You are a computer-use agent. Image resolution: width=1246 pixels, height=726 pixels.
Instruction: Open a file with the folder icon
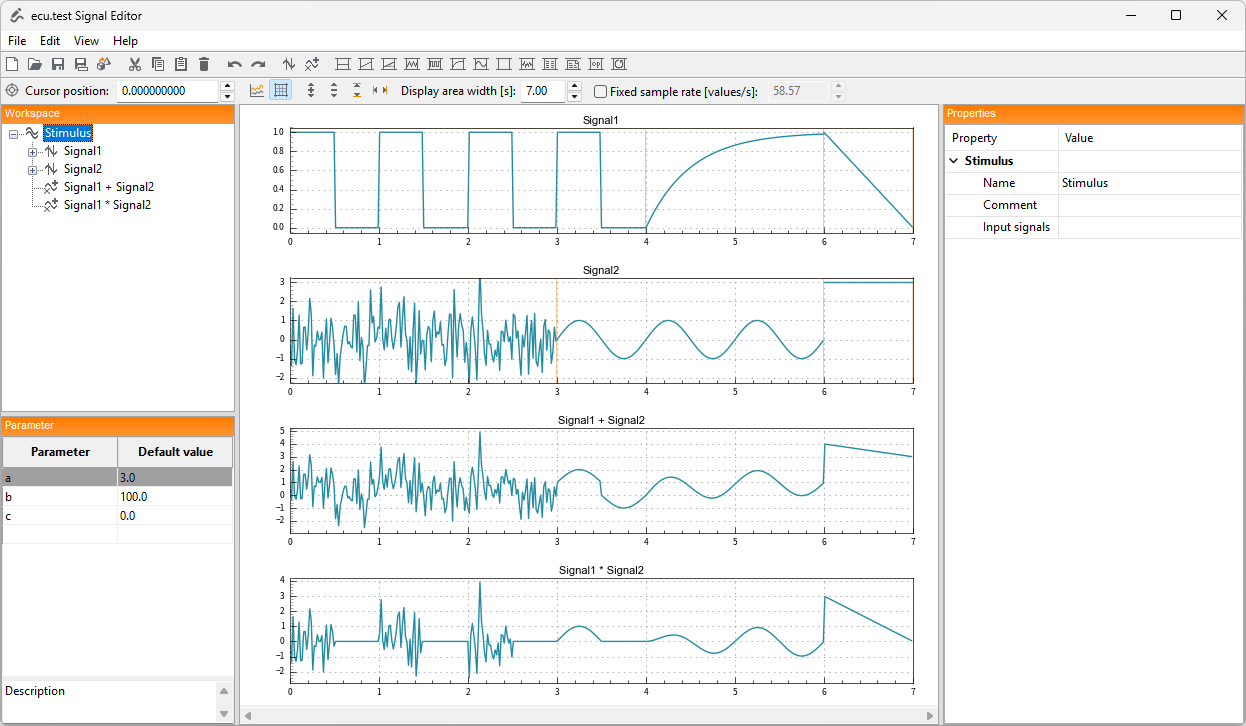coord(35,64)
